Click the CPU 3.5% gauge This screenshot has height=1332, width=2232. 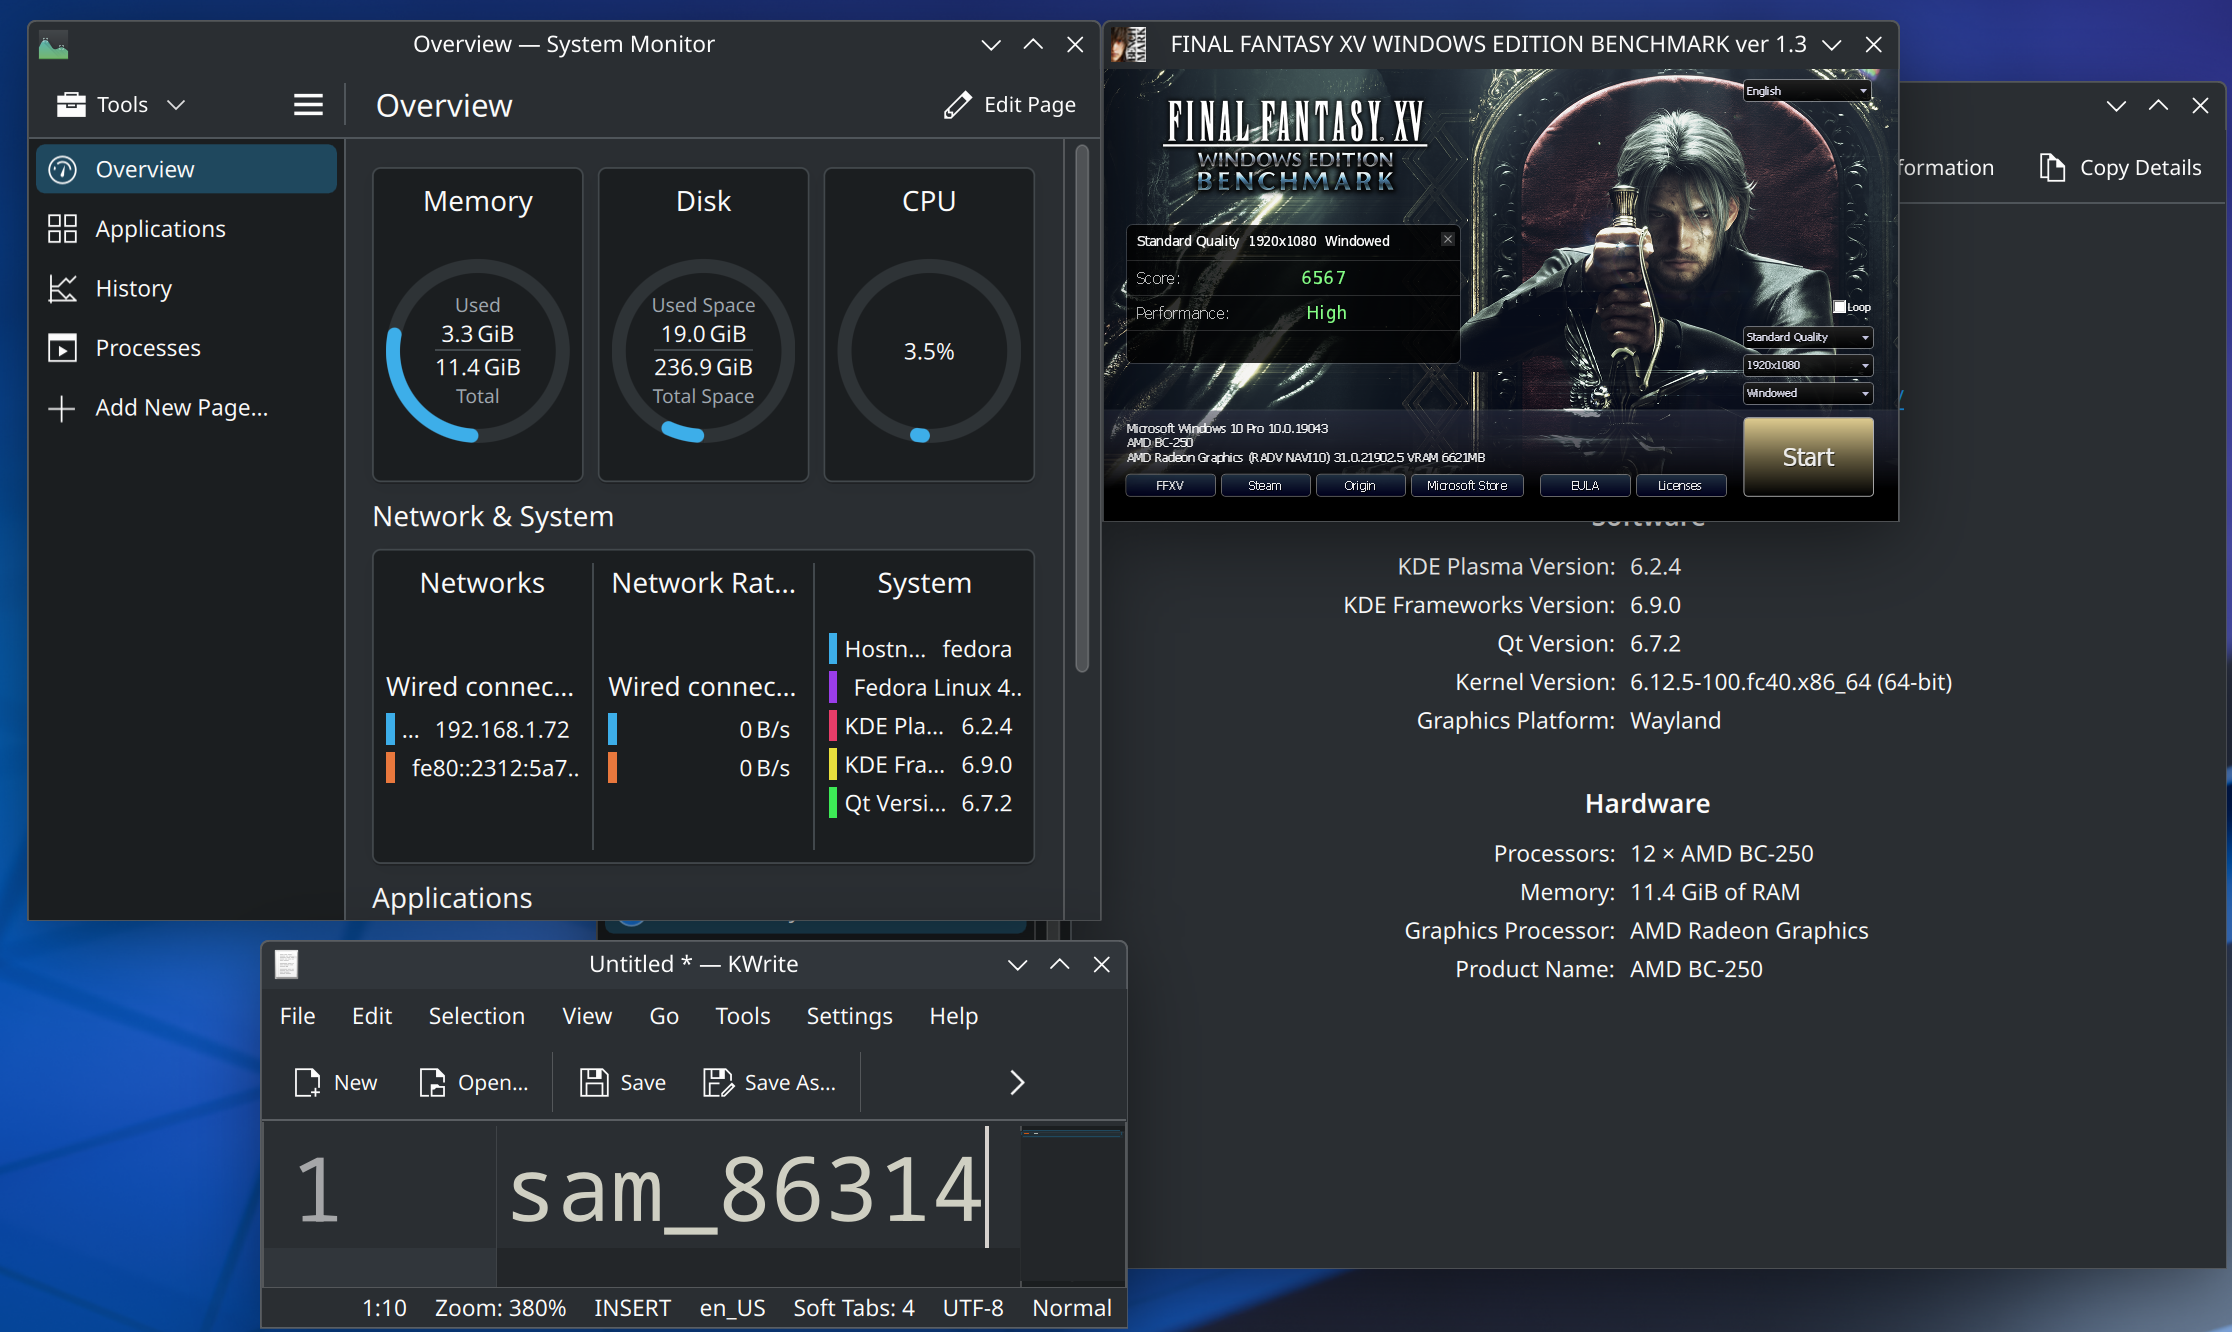(x=929, y=351)
